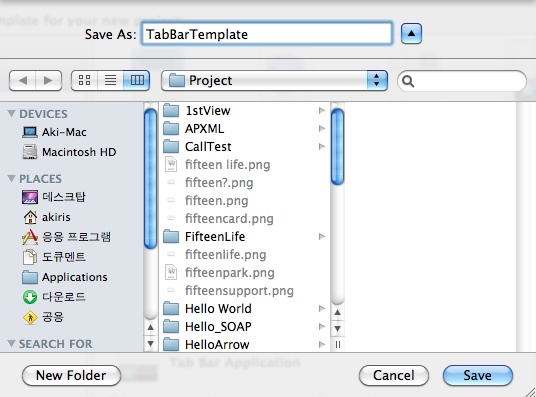This screenshot has width=536, height=397.
Task: Select the FifteenLife folder
Action: 244,237
